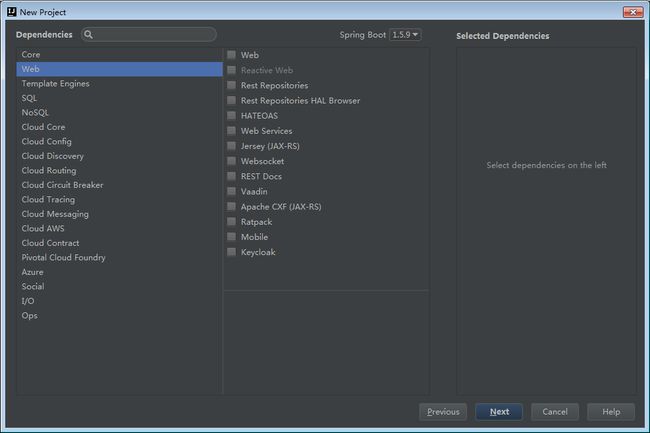Select the Cloud Tracing category
650x433 pixels.
click(119, 199)
